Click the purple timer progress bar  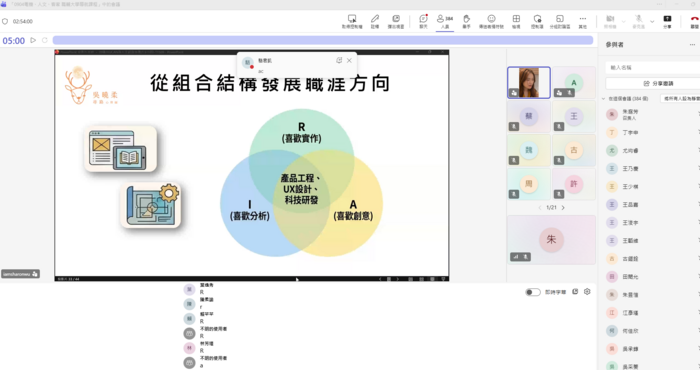point(323,40)
